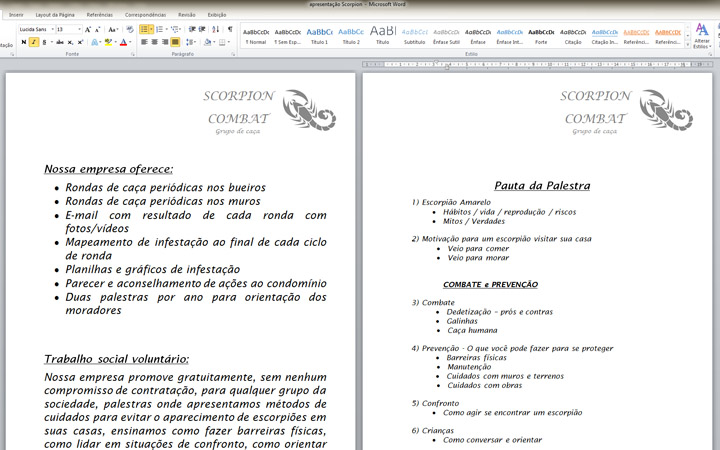
Task: Toggle bullet list button
Action: coord(144,29)
